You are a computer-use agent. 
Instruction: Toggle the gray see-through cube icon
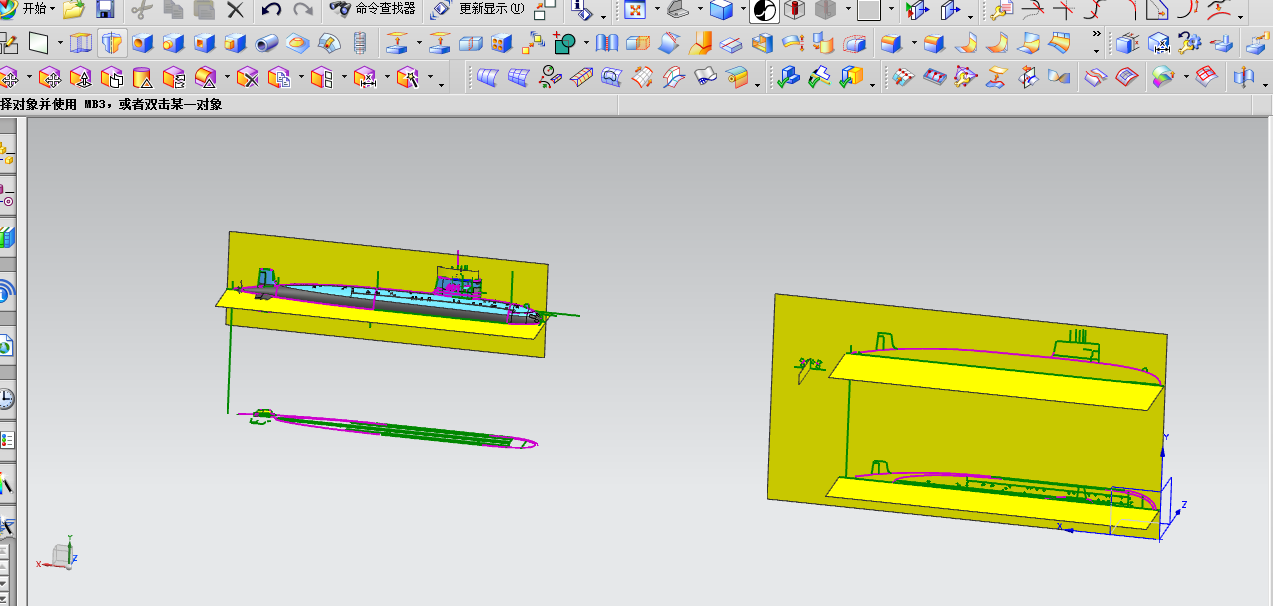[x=826, y=11]
